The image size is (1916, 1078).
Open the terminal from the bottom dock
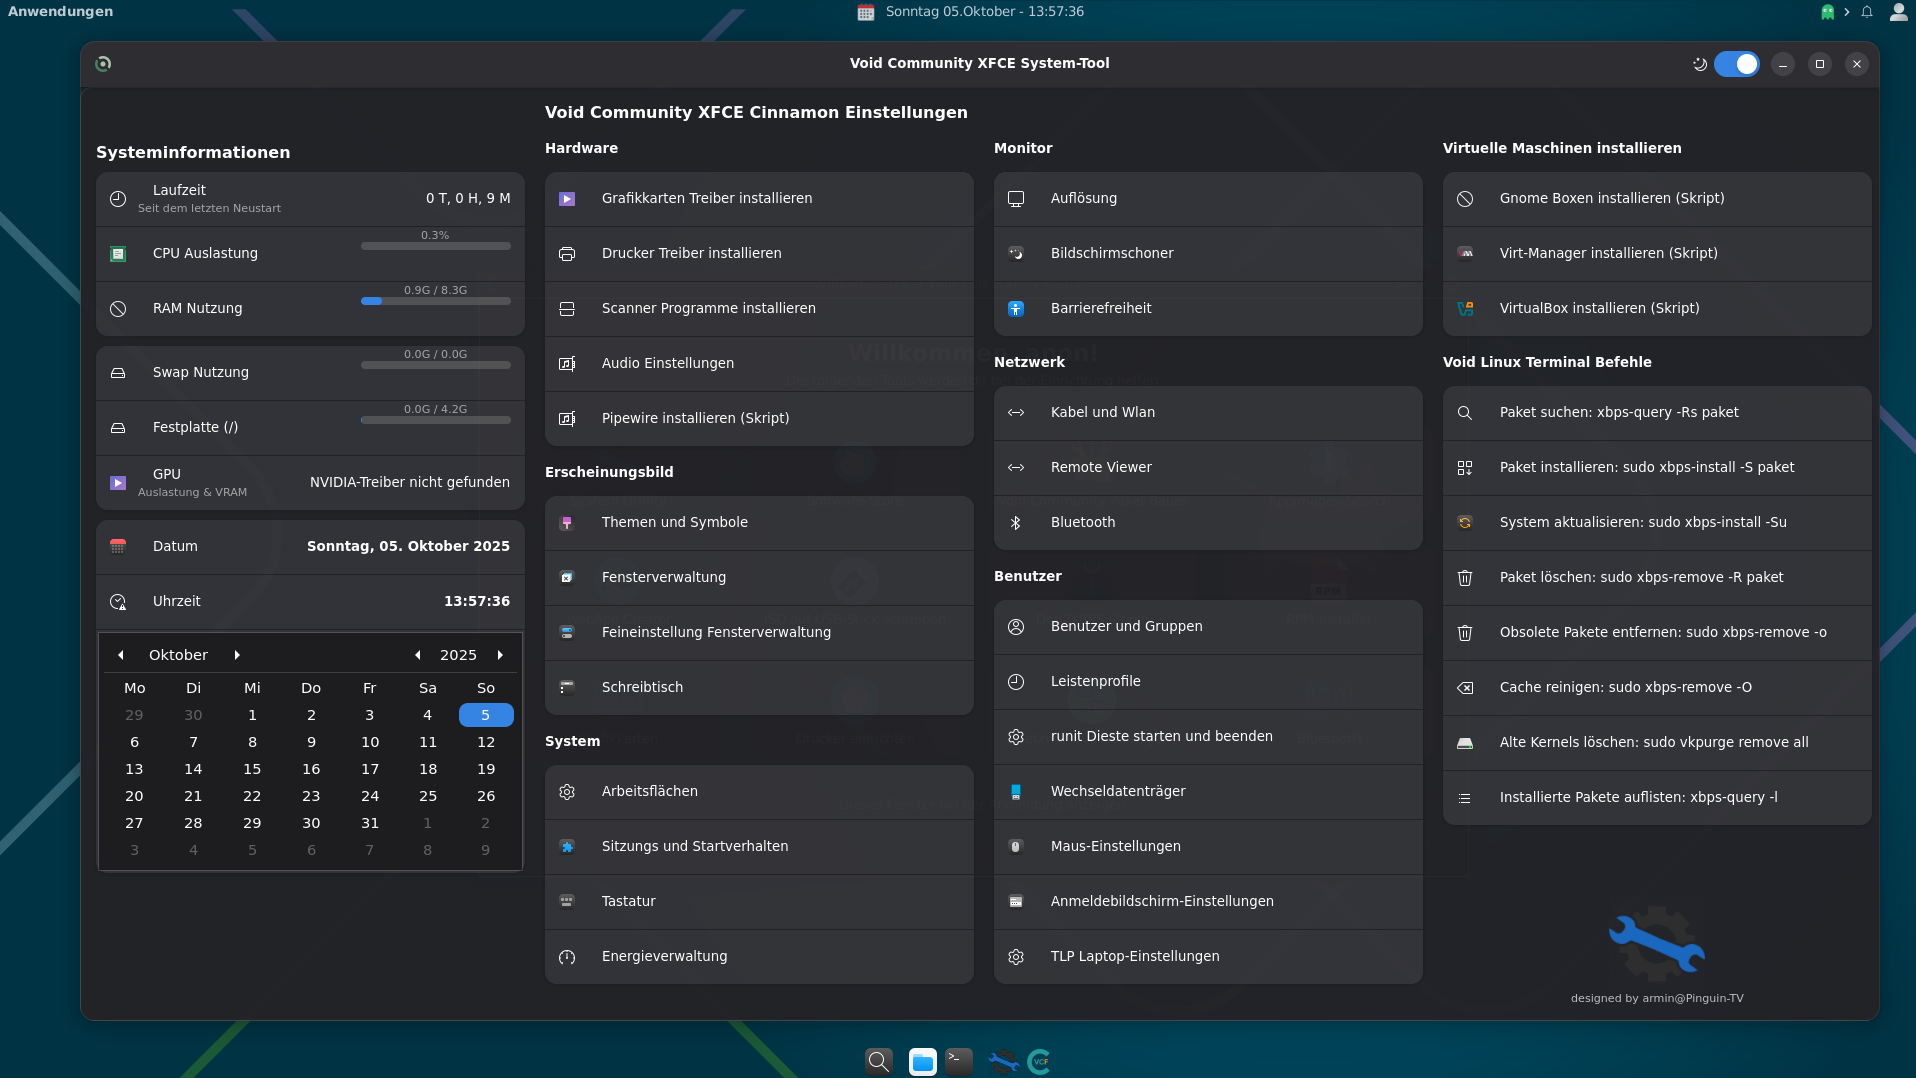[959, 1061]
